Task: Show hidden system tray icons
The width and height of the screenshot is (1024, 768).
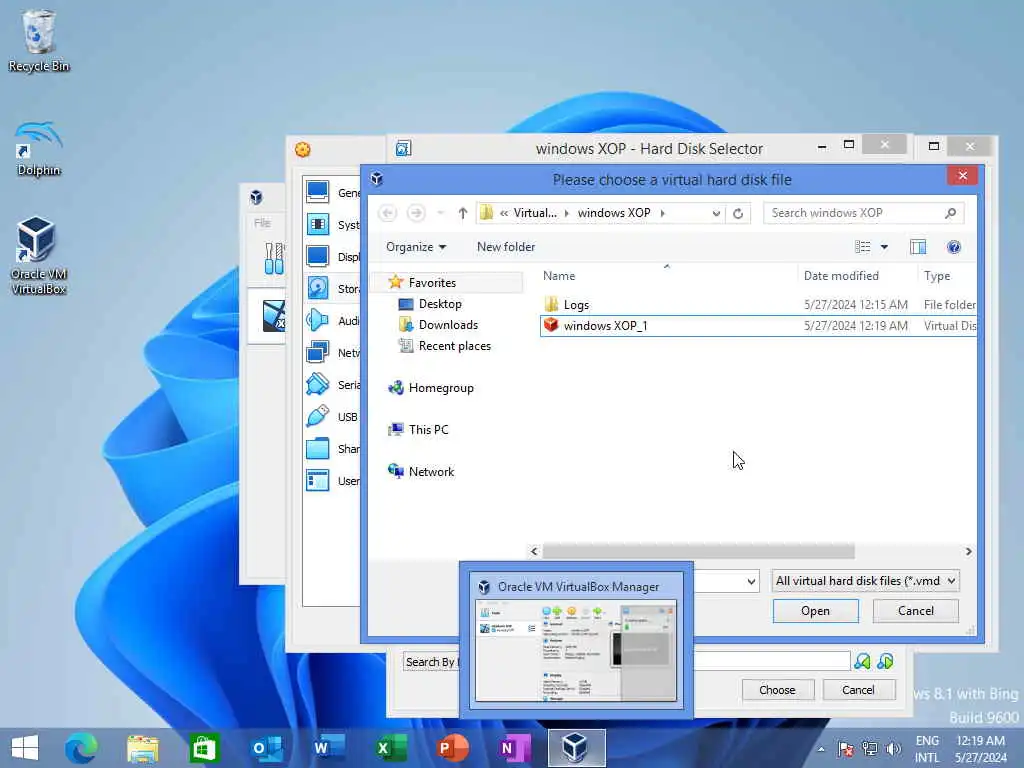Action: coord(821,749)
